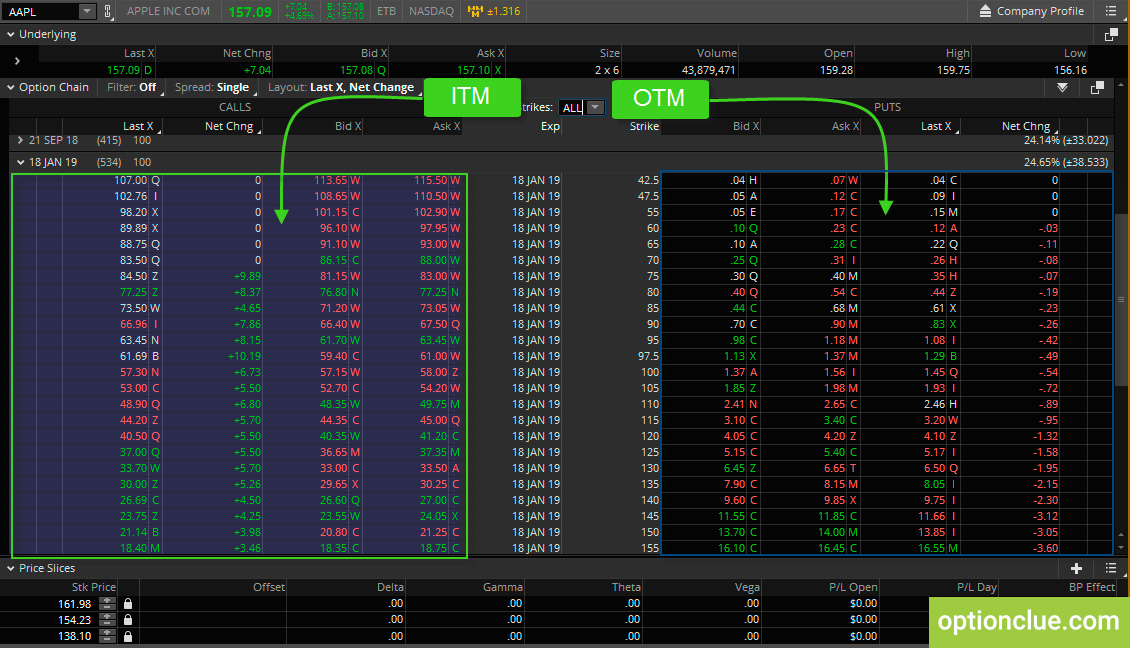Collapse the 18 JAN 19 expiration row
This screenshot has width=1130, height=648.
click(20, 162)
